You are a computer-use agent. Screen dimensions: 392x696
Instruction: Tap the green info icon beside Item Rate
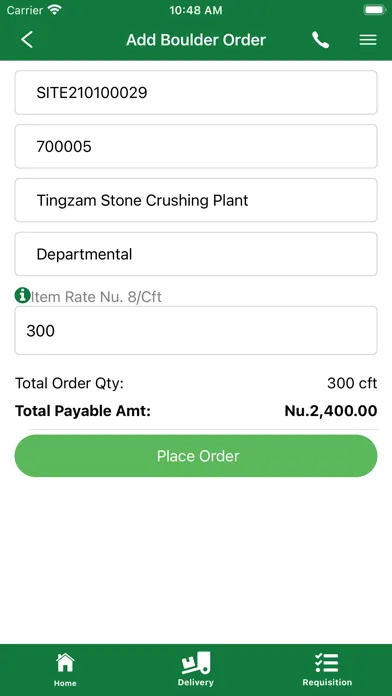22,295
